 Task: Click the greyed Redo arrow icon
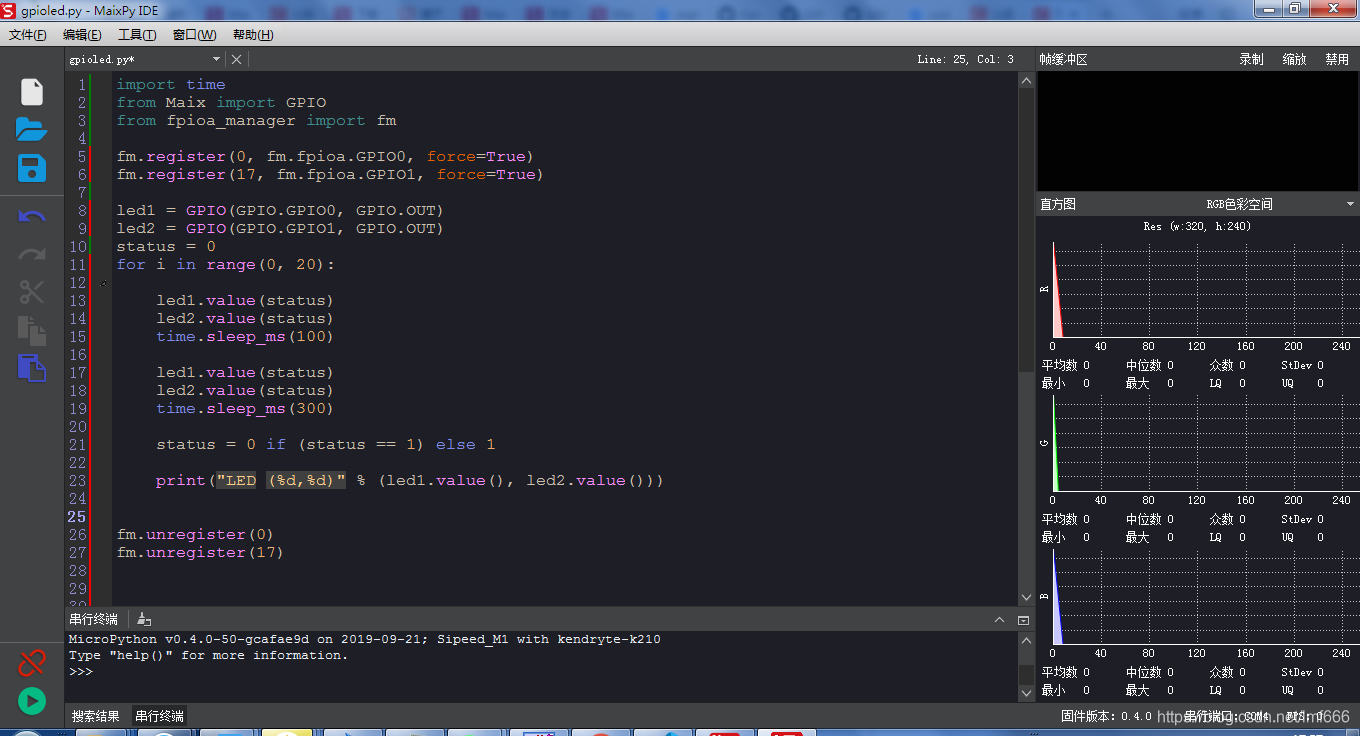pos(32,254)
